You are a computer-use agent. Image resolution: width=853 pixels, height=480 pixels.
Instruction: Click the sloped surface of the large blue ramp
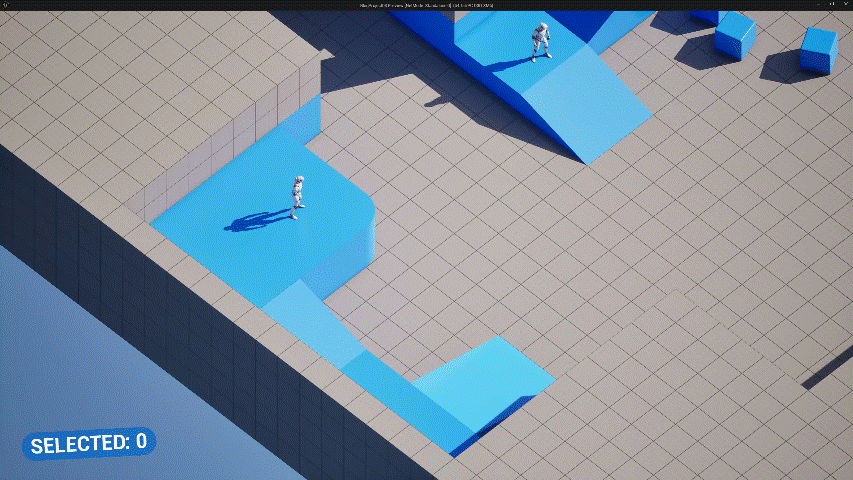pyautogui.click(x=585, y=103)
